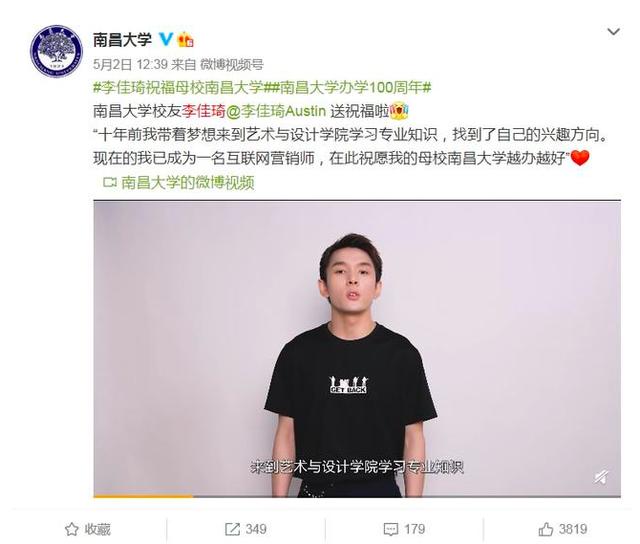Click the membership crown badge icon
This screenshot has width=640, height=544.
tap(186, 39)
